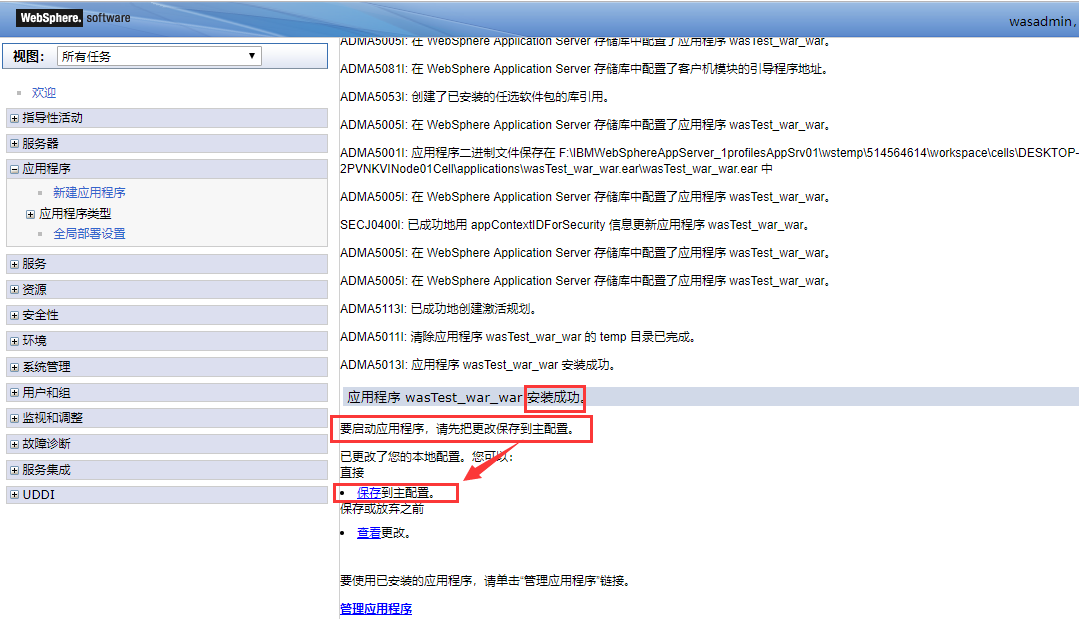The height and width of the screenshot is (619, 1079).
Task: Expand the 应用程序类型 subsection
Action: point(31,212)
